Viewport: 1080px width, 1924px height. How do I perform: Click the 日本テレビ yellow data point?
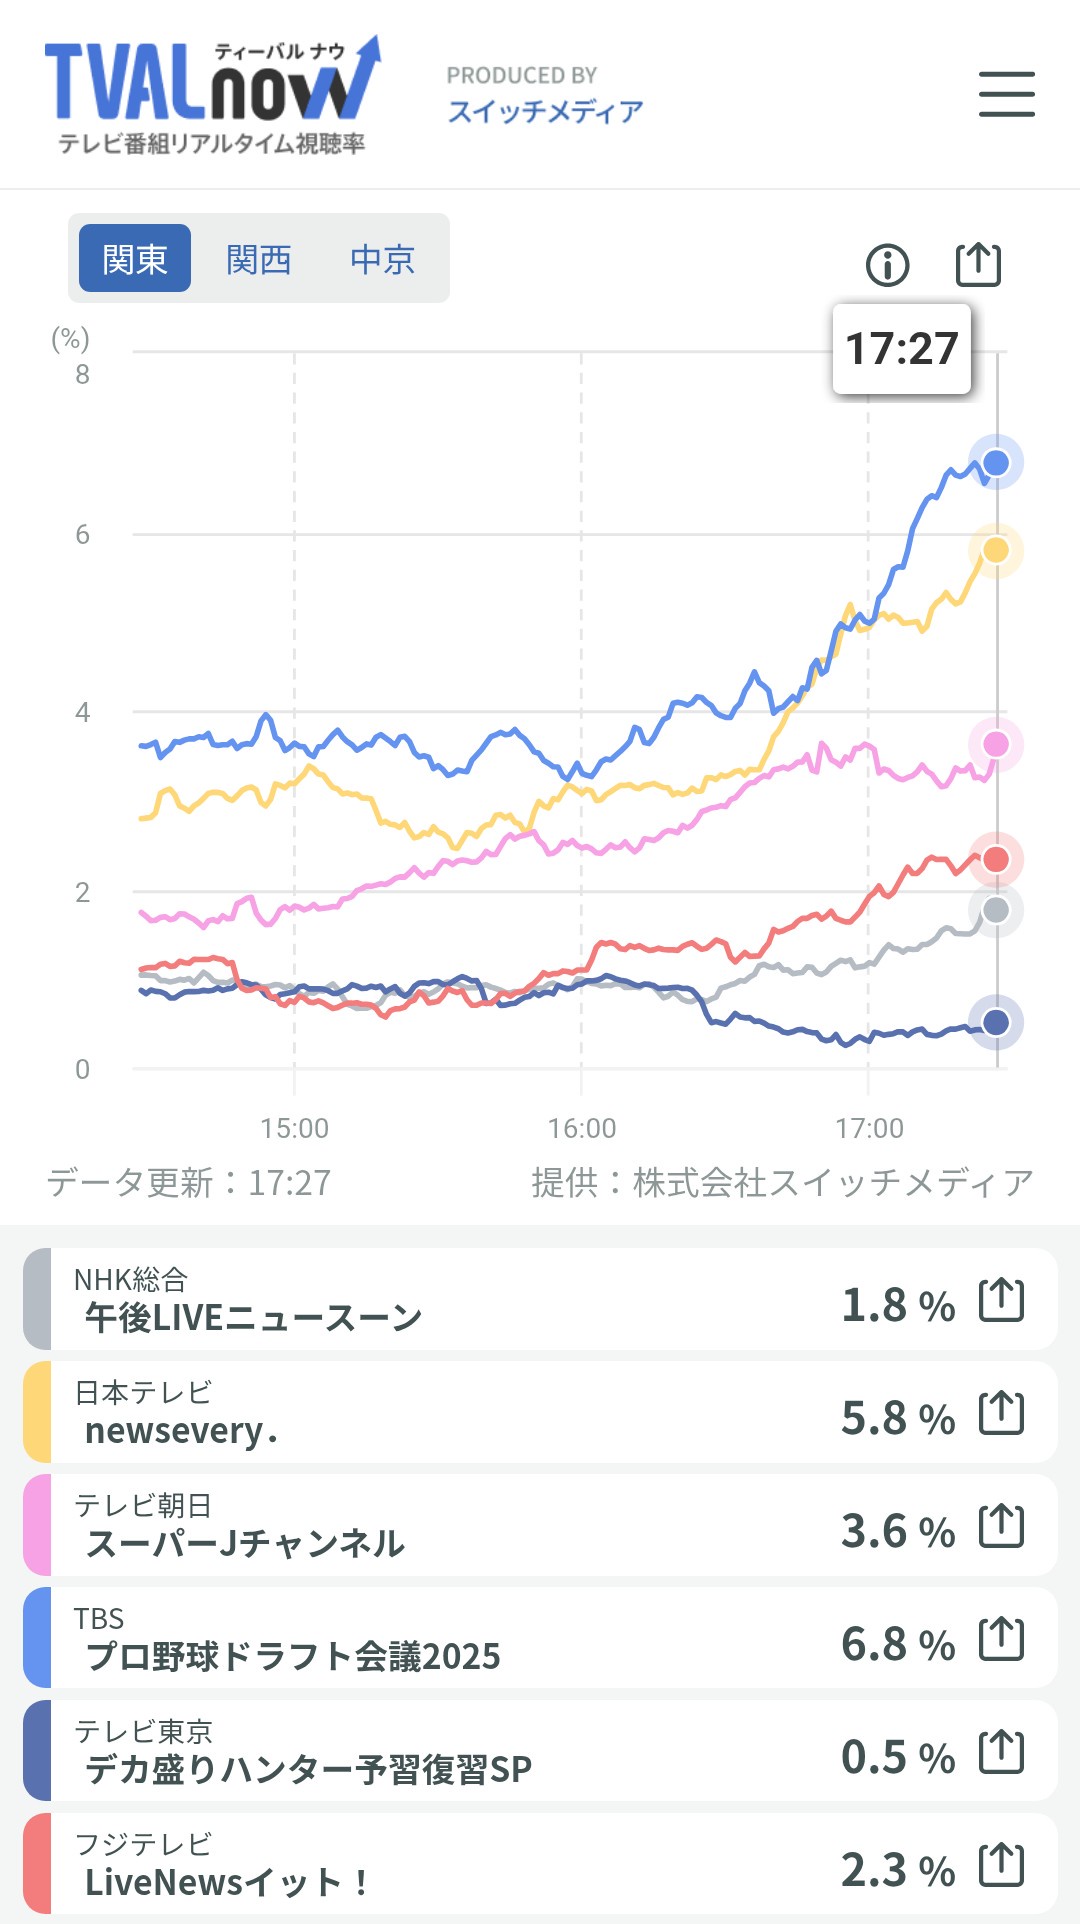point(996,550)
